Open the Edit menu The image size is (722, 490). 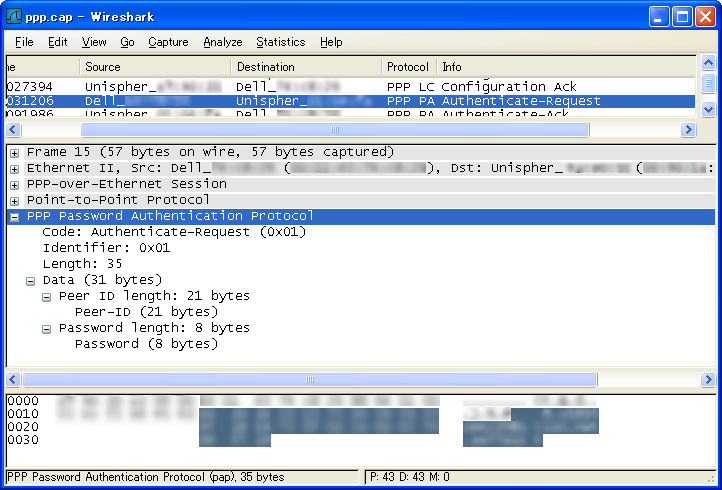point(58,42)
